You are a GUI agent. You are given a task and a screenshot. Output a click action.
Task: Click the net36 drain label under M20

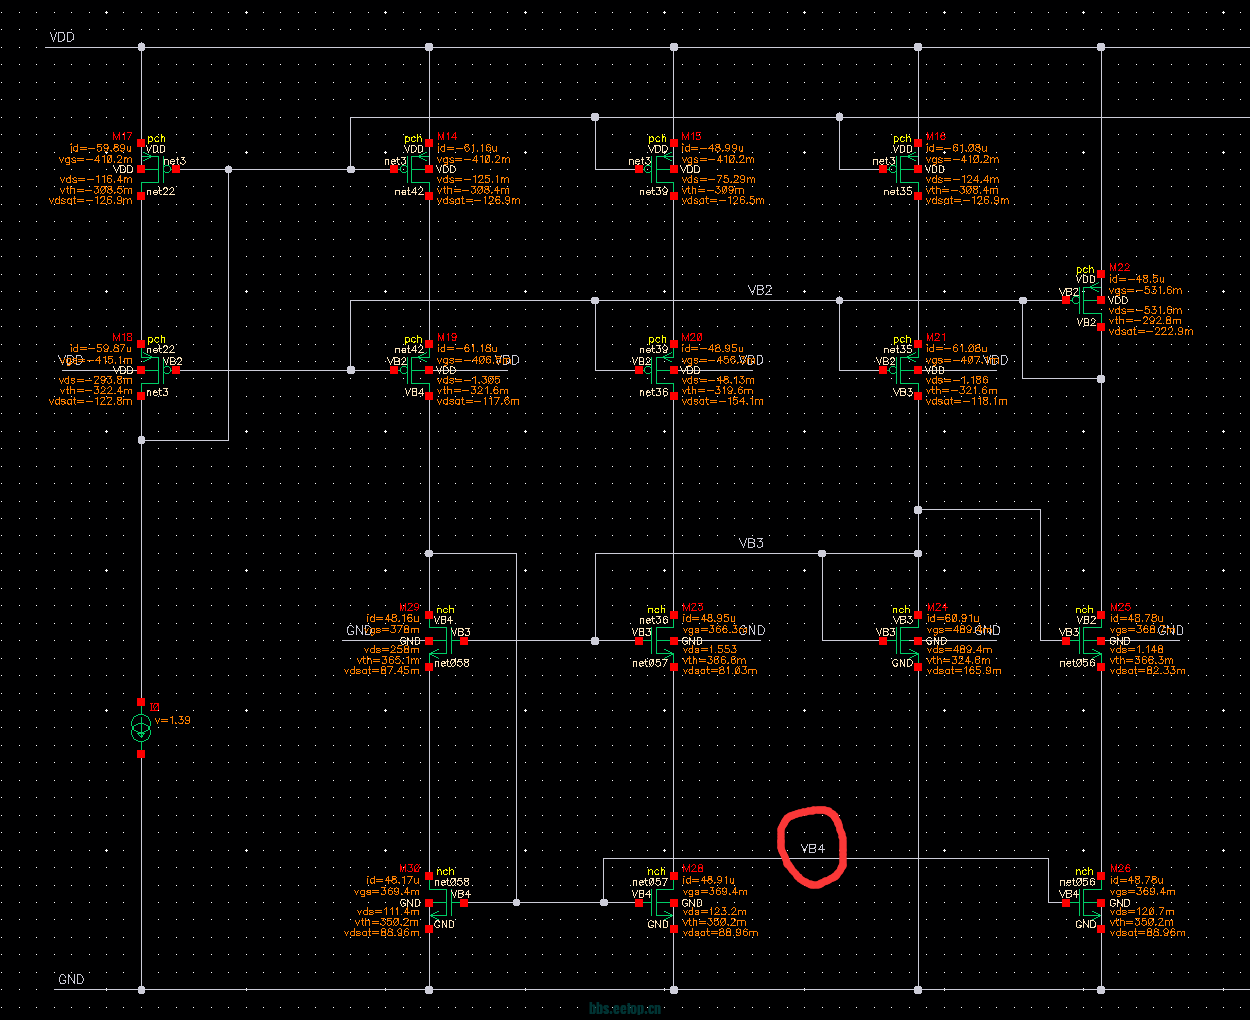654,393
